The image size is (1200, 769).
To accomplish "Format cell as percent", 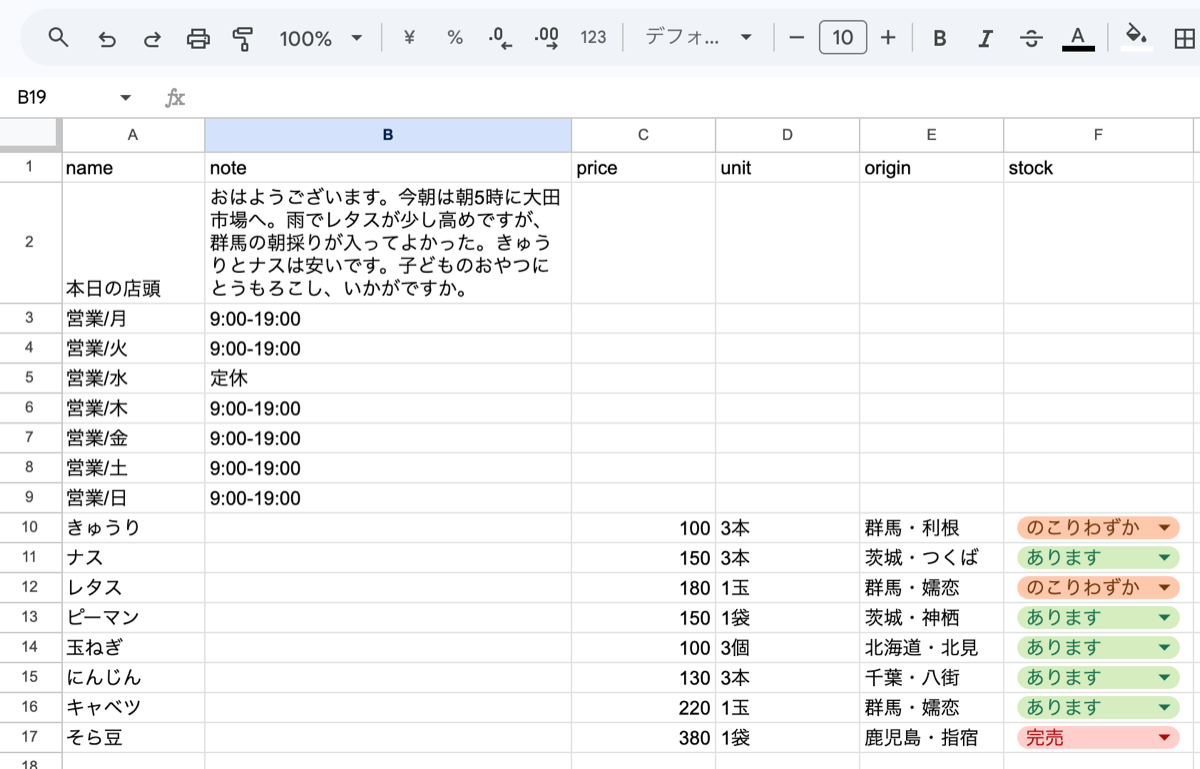I will click(x=455, y=38).
